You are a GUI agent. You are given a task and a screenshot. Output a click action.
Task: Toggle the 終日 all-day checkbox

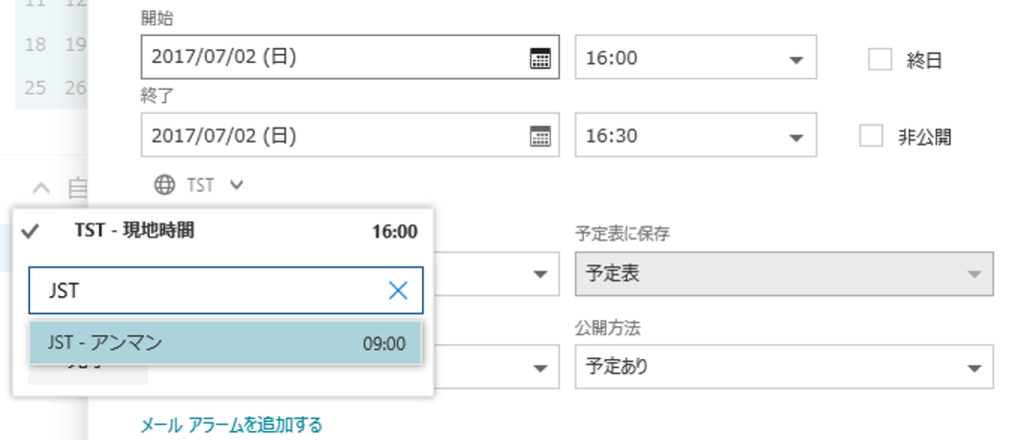pos(880,60)
